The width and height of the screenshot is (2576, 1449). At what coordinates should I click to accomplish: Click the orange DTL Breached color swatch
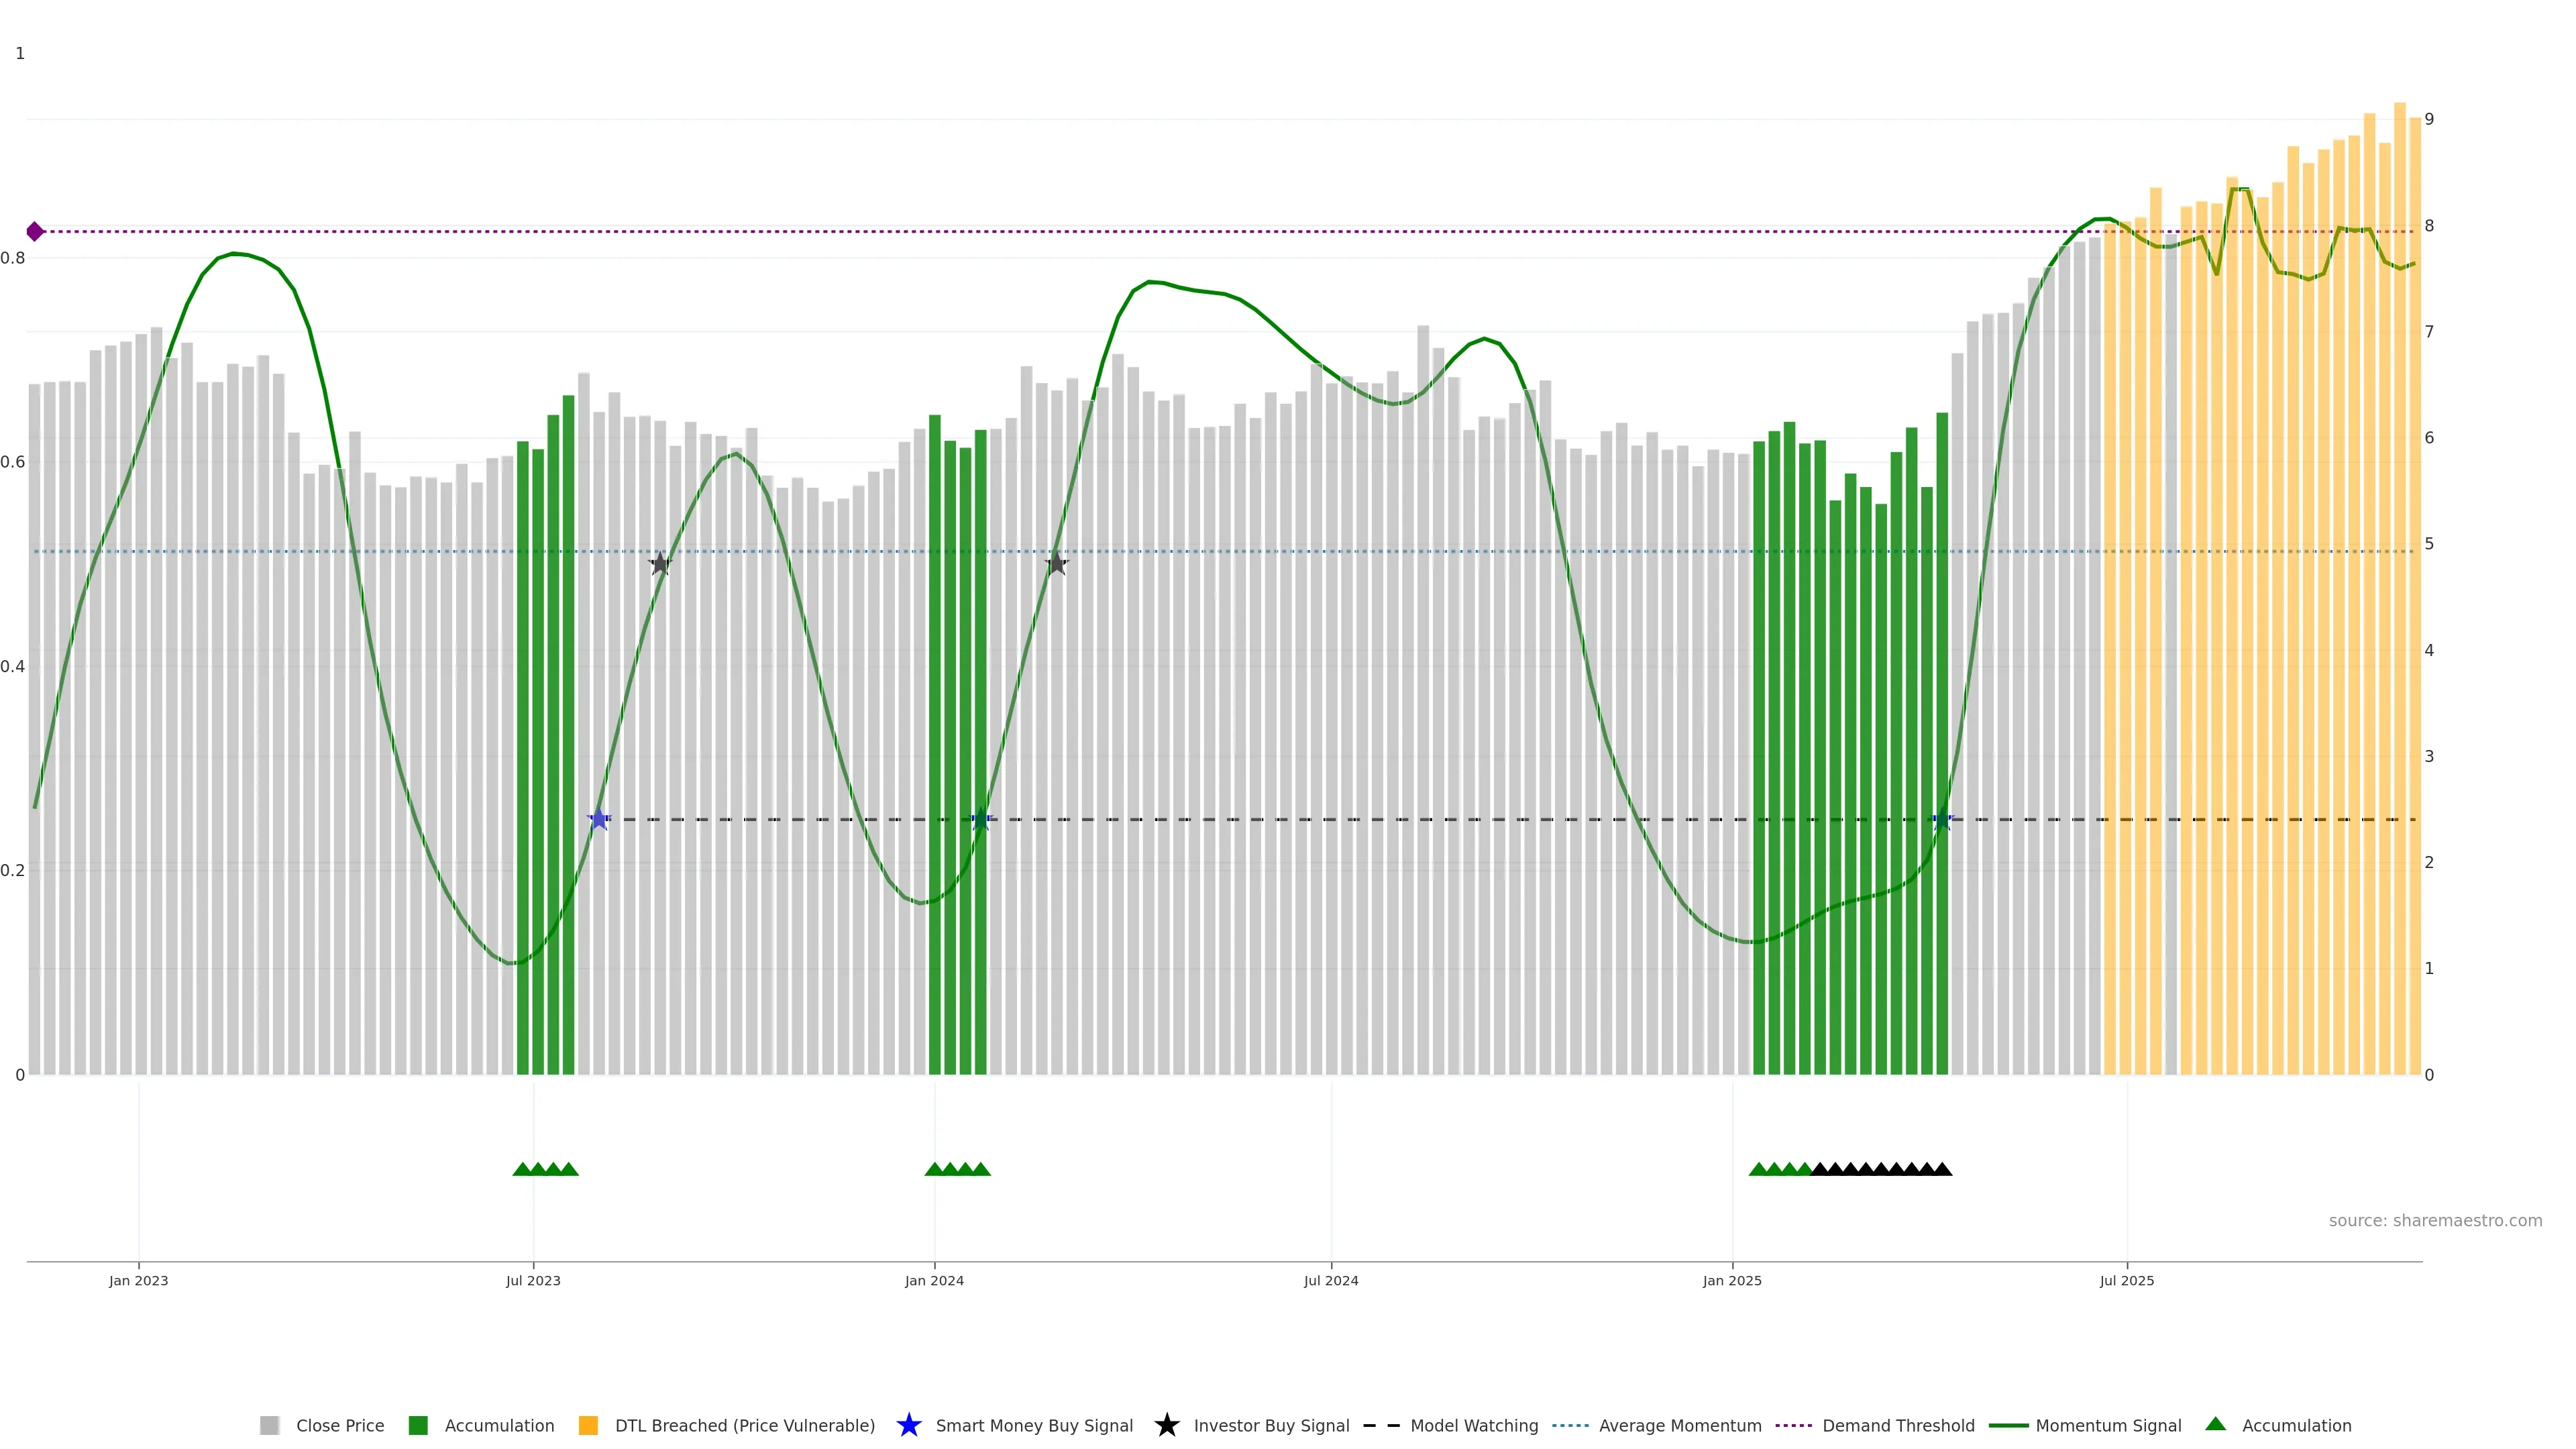pyautogui.click(x=588, y=1426)
